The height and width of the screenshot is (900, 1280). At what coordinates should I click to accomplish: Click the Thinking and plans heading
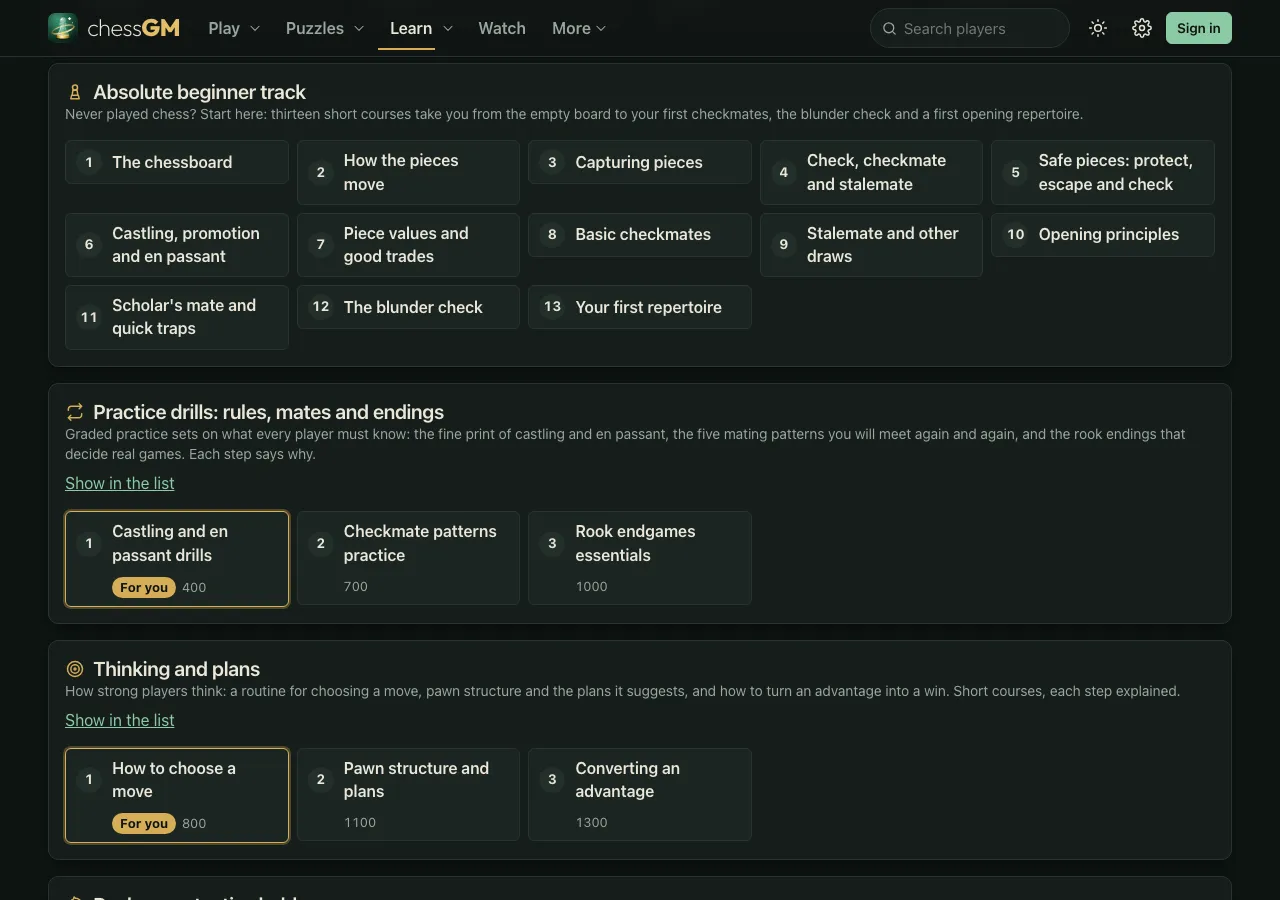pos(176,669)
